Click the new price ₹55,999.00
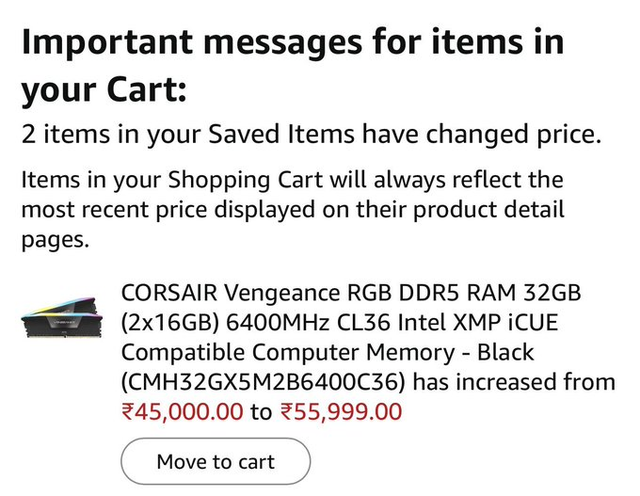640x496 pixels. (340, 411)
